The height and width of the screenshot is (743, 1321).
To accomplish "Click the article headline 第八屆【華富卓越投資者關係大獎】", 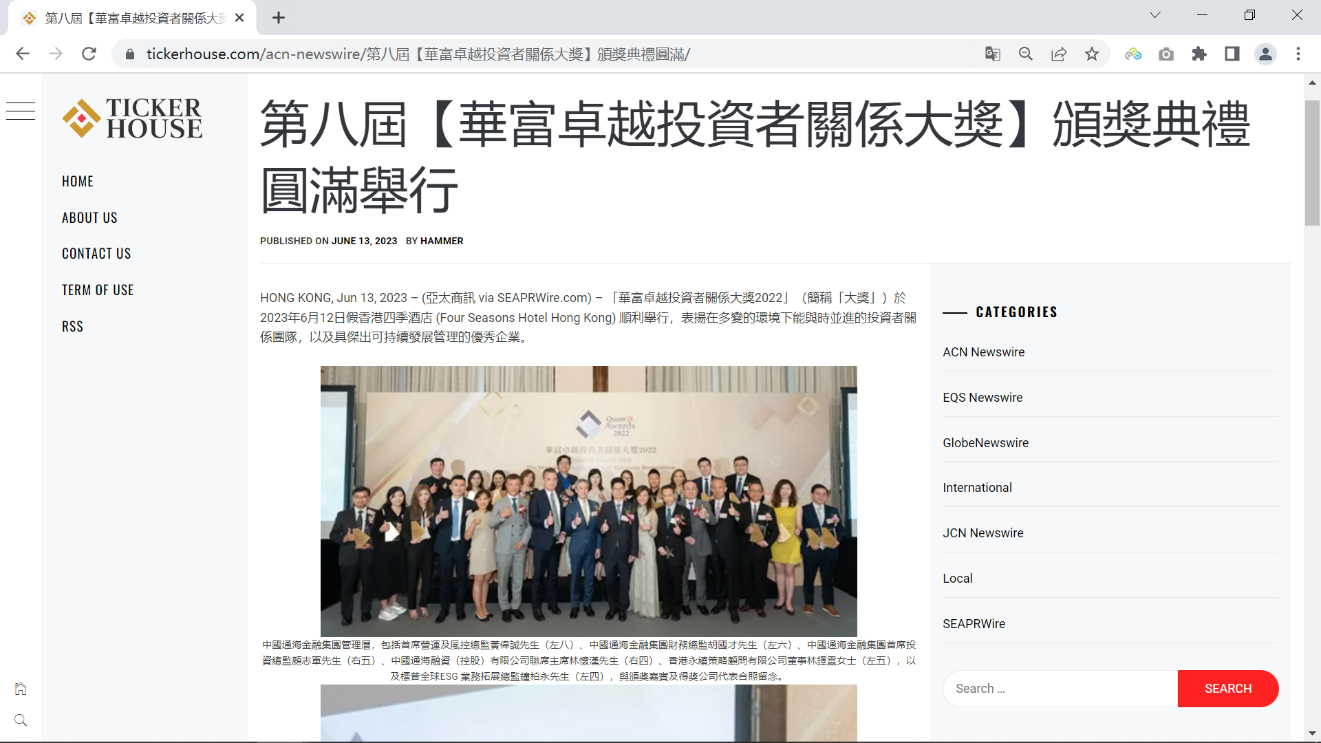I will (x=755, y=156).
